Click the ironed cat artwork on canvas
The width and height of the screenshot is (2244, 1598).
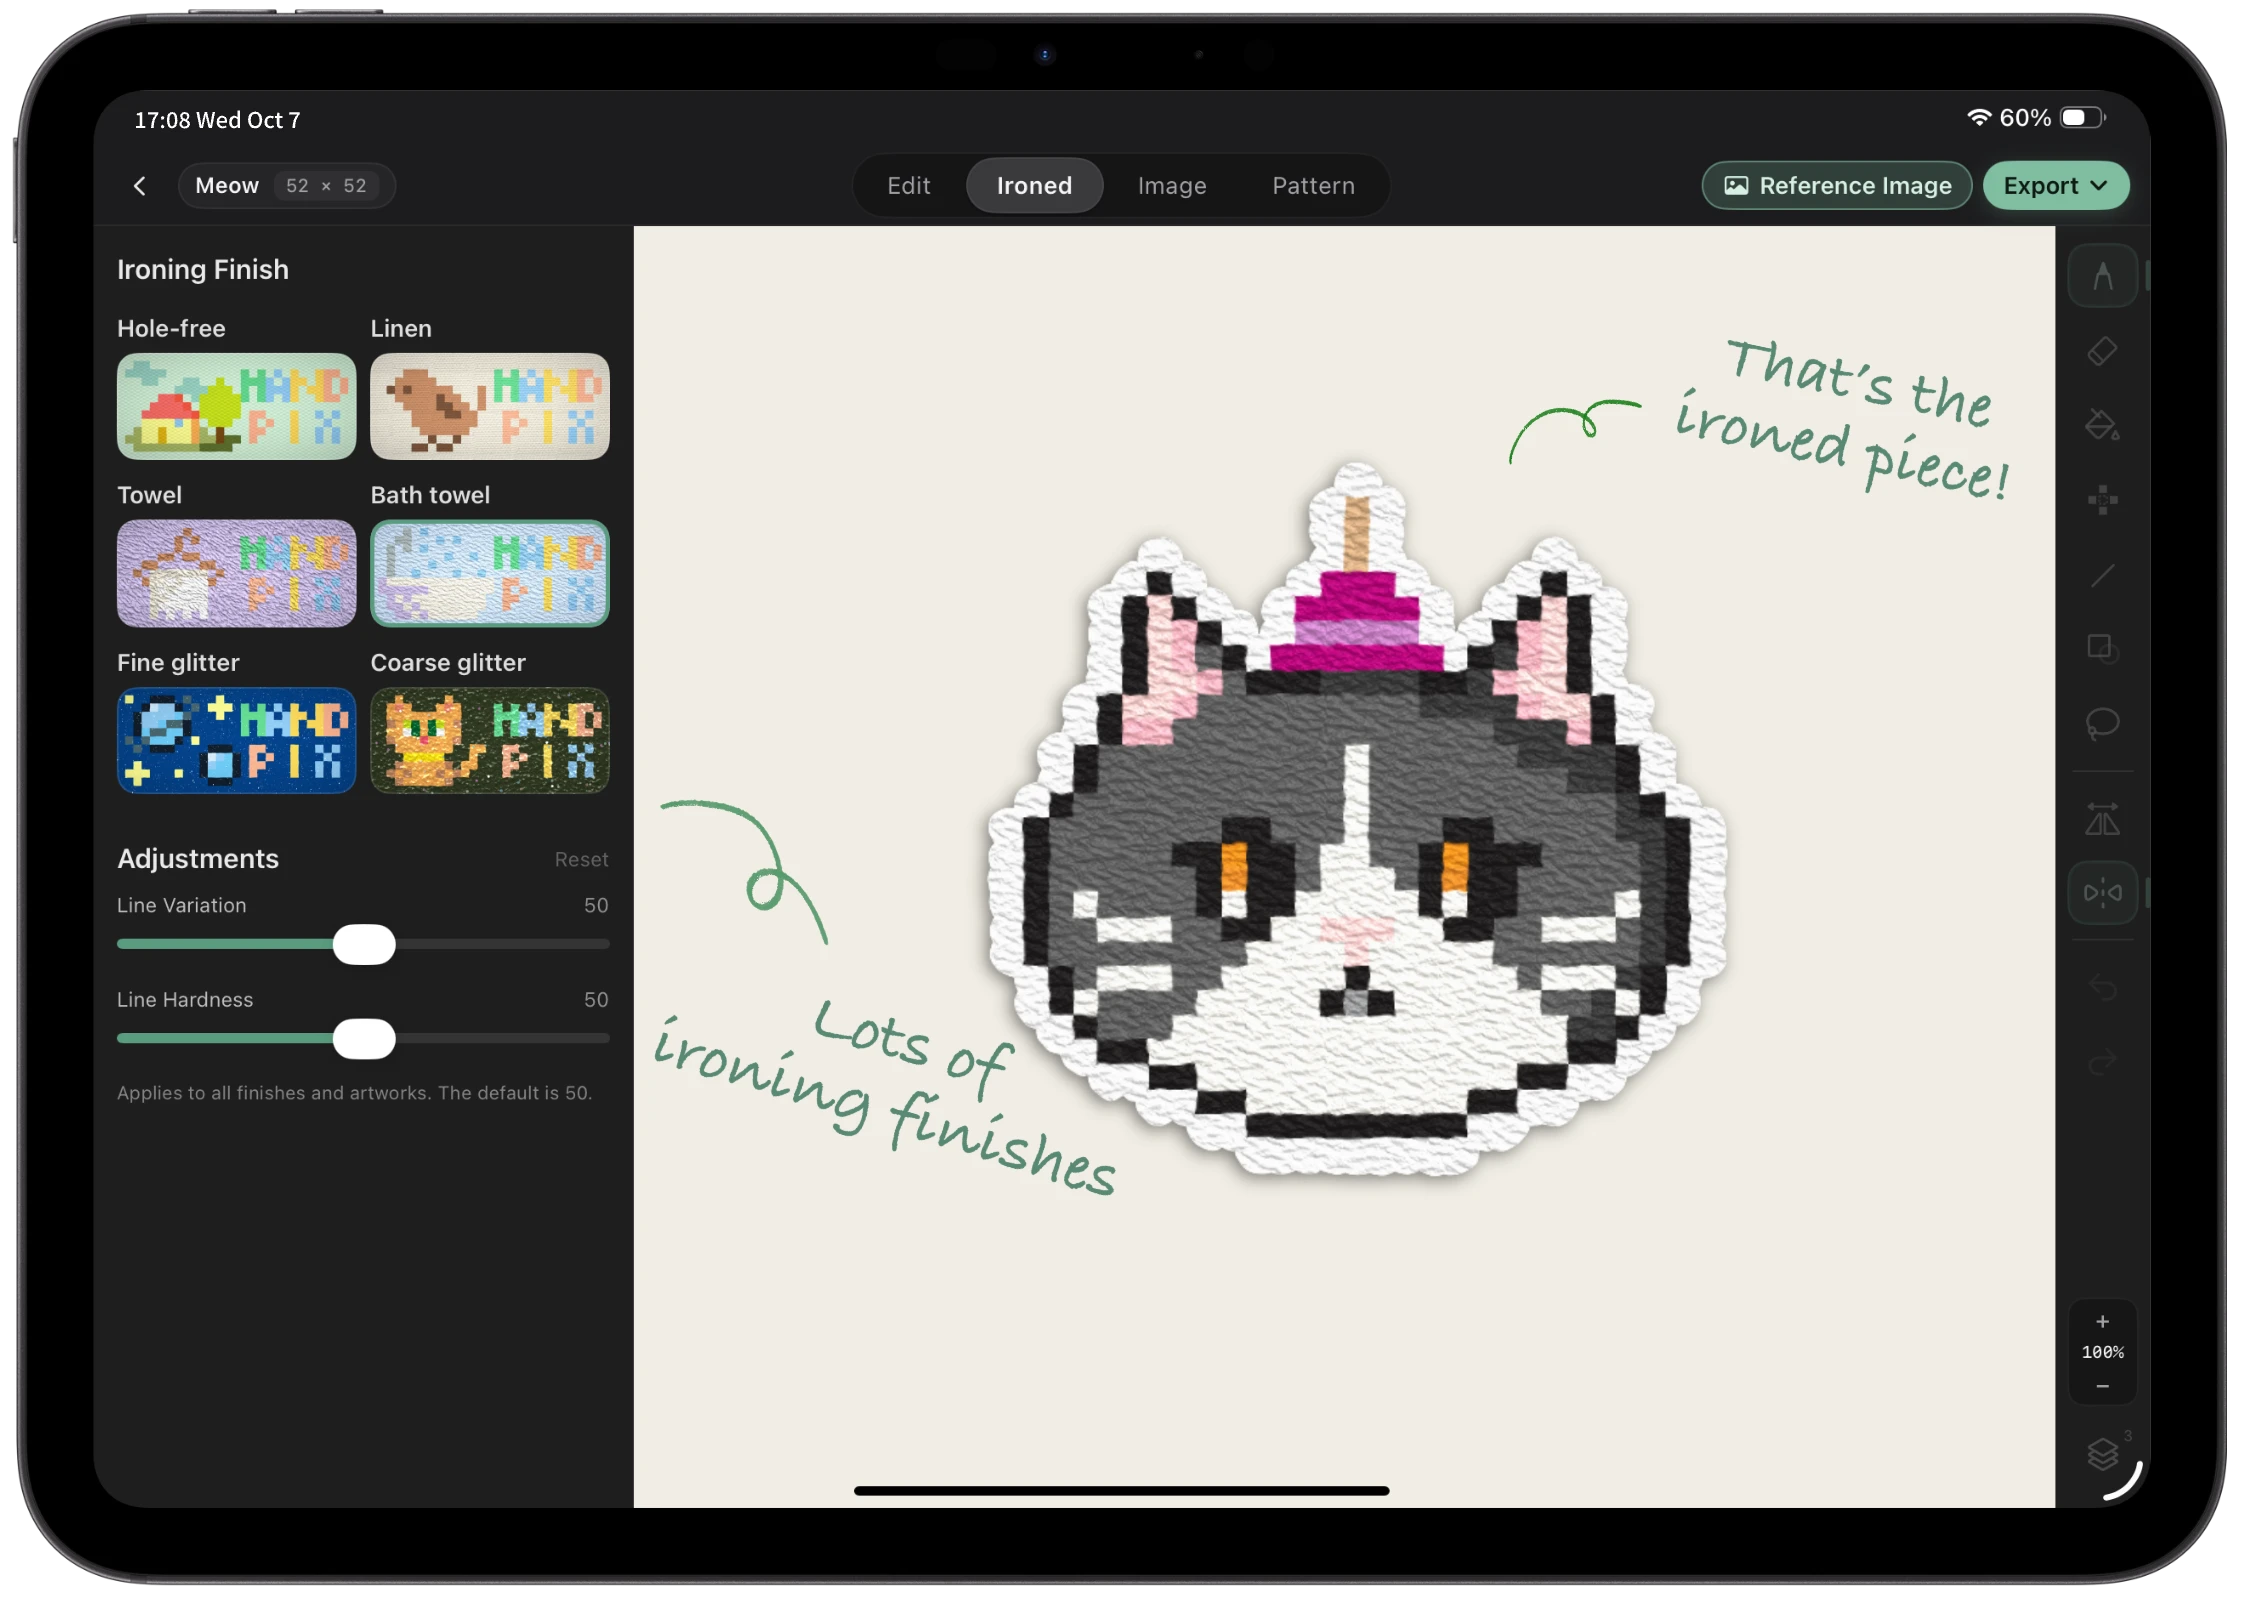pos(1357,819)
